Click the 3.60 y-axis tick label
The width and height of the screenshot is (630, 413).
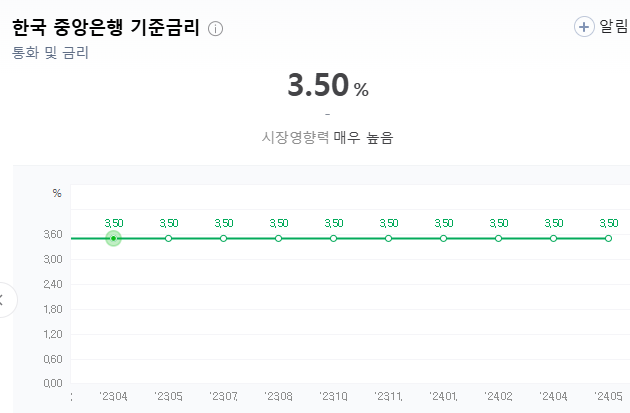pos(52,235)
